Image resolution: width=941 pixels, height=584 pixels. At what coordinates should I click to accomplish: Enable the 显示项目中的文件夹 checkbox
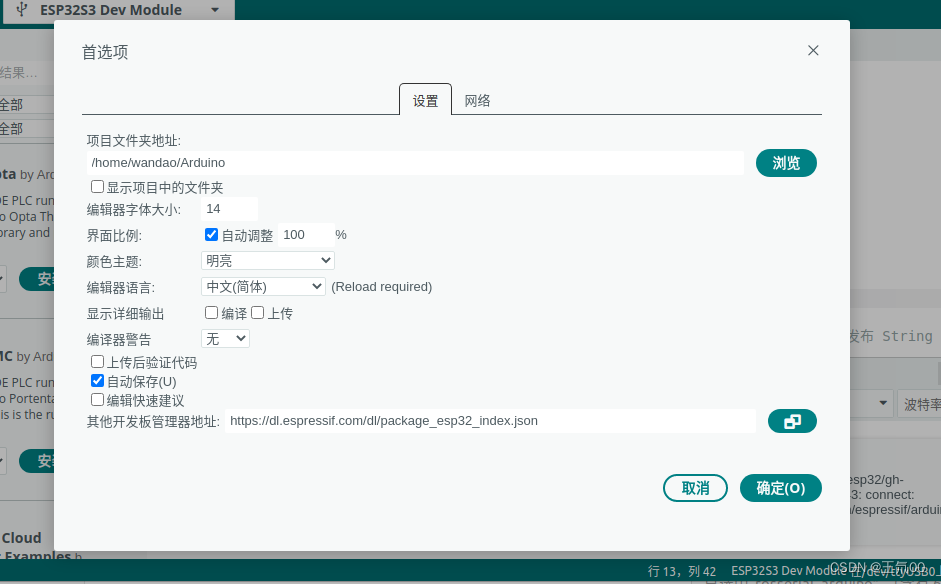pyautogui.click(x=97, y=186)
